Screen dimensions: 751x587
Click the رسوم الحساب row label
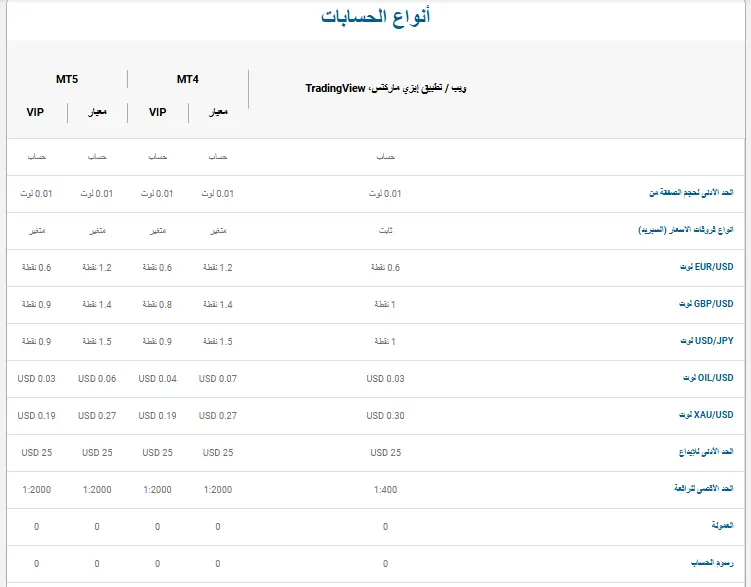[x=712, y=563]
